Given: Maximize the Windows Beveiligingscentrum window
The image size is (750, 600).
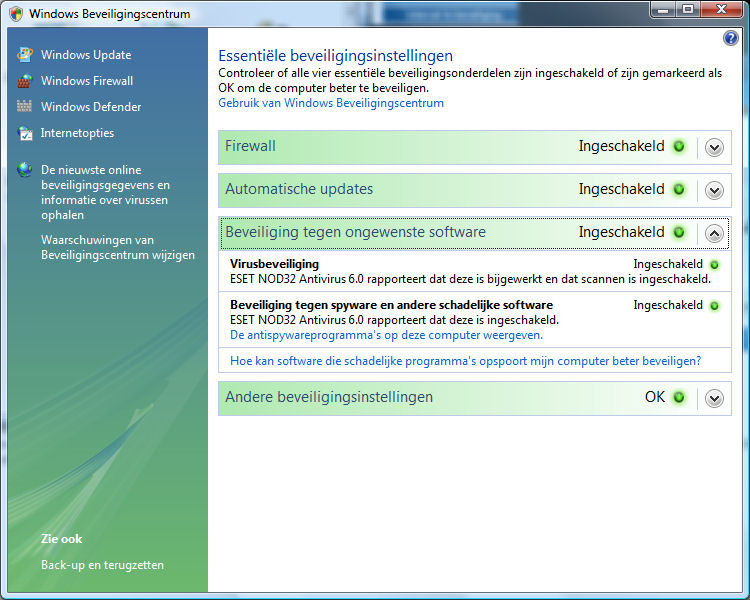Looking at the screenshot, I should pos(688,10).
